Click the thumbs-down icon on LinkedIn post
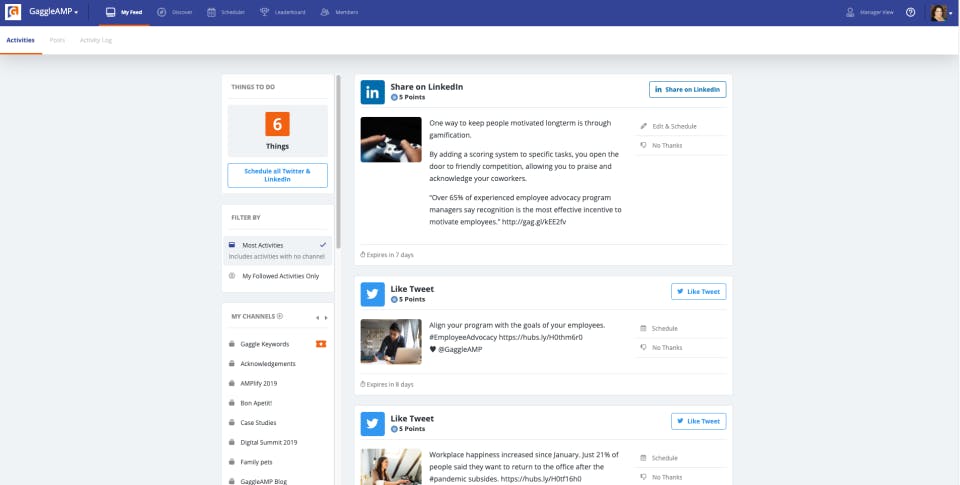The height and width of the screenshot is (485, 960). (x=643, y=146)
